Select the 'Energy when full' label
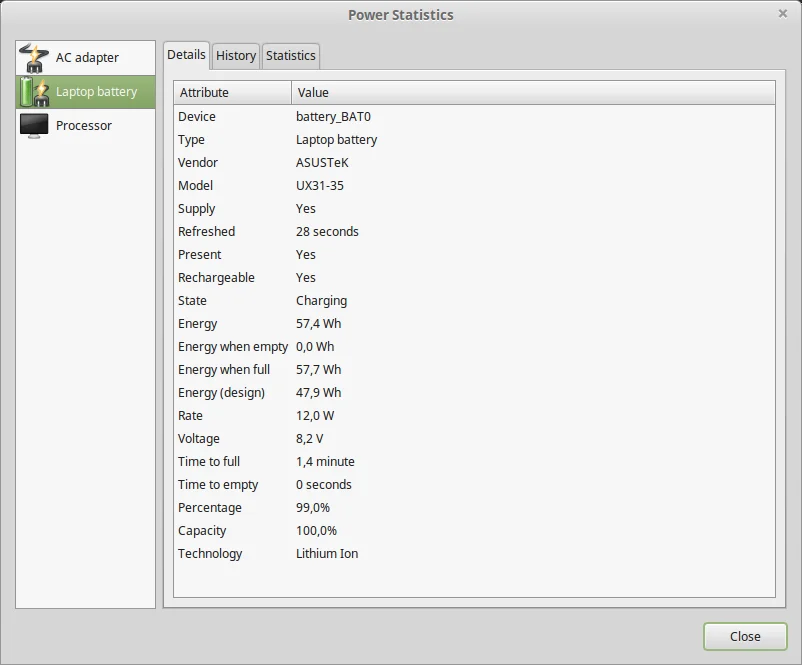 tap(224, 370)
